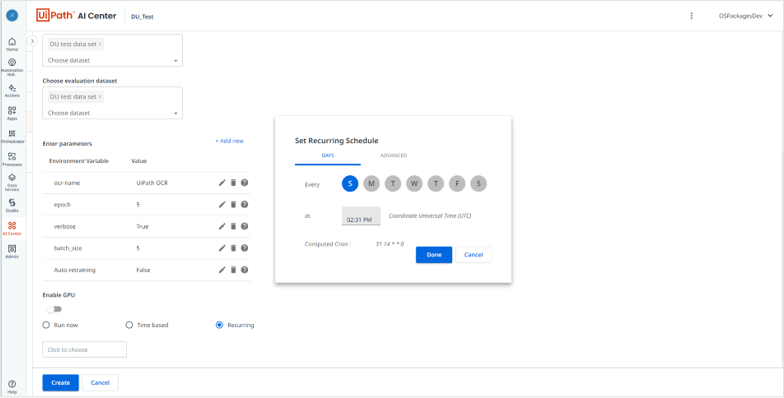
Task: Launch Studio from the sidebar
Action: pyautogui.click(x=12, y=206)
